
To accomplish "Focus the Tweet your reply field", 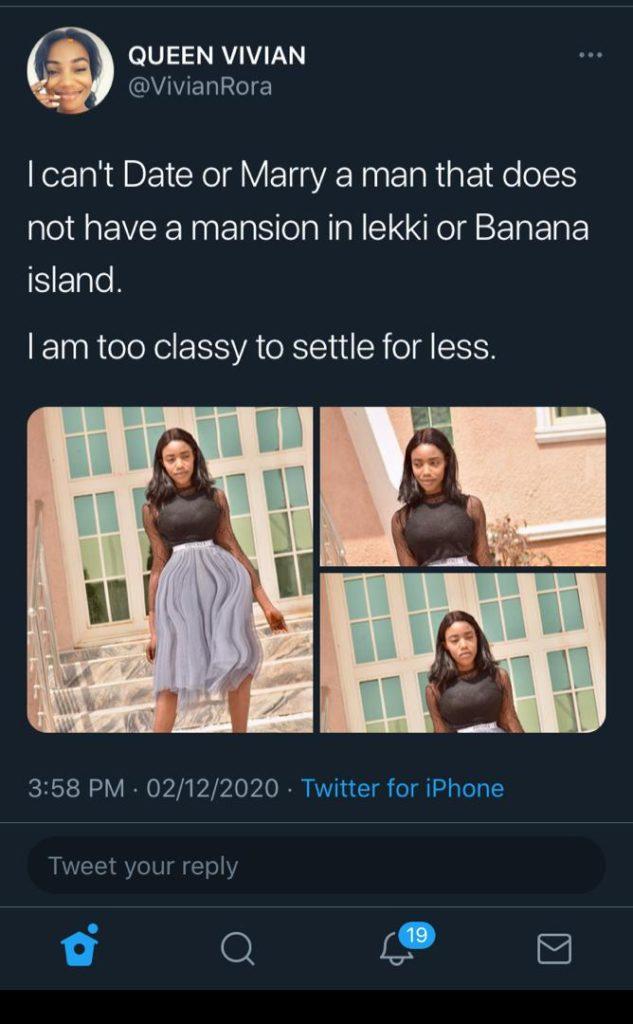I will [x=316, y=865].
